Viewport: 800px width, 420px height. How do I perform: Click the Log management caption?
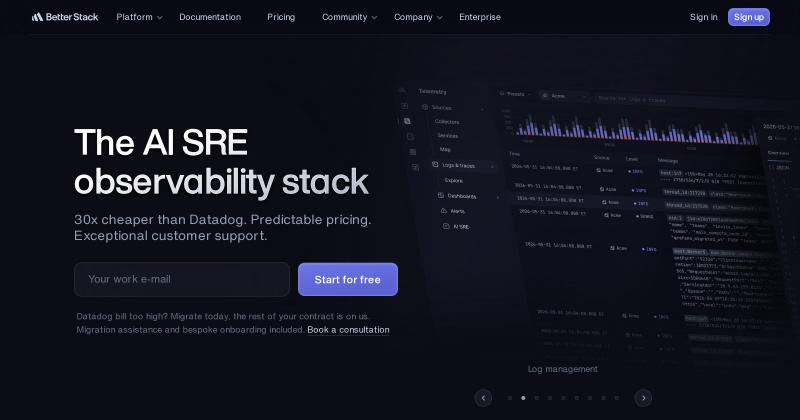tap(562, 369)
